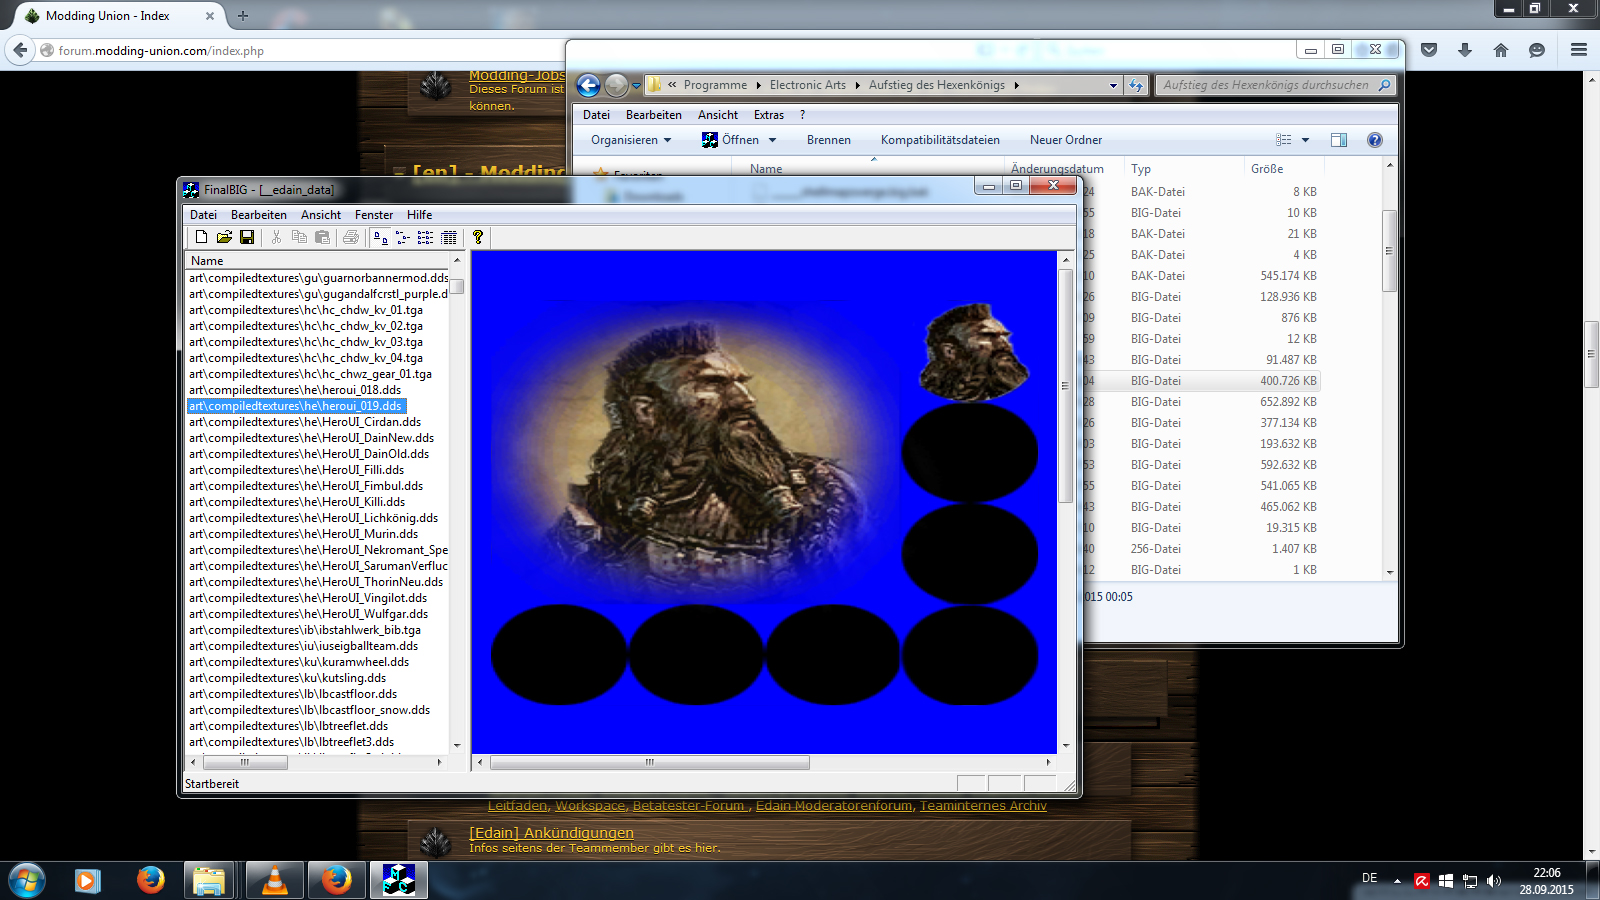
Task: Expand the Programme breadcrumb arrow
Action: tap(758, 85)
